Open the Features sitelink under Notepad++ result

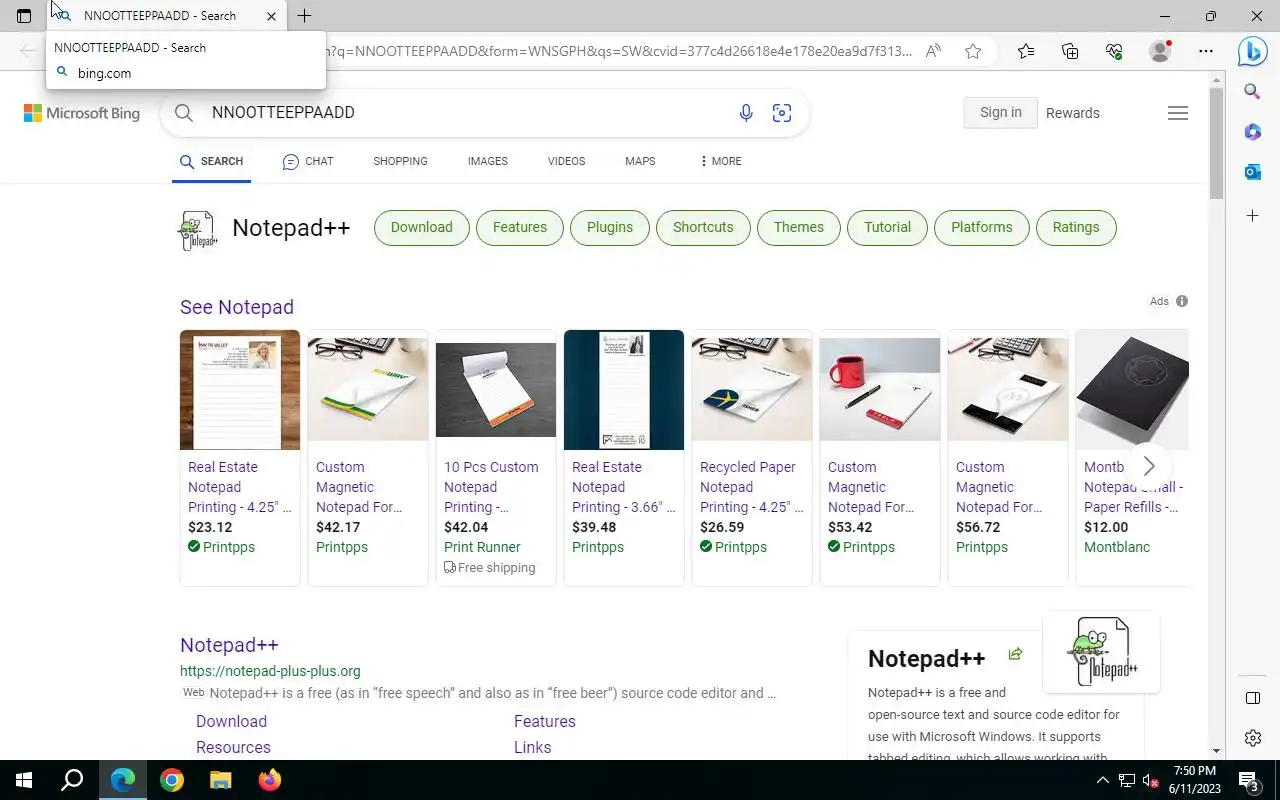click(x=545, y=721)
